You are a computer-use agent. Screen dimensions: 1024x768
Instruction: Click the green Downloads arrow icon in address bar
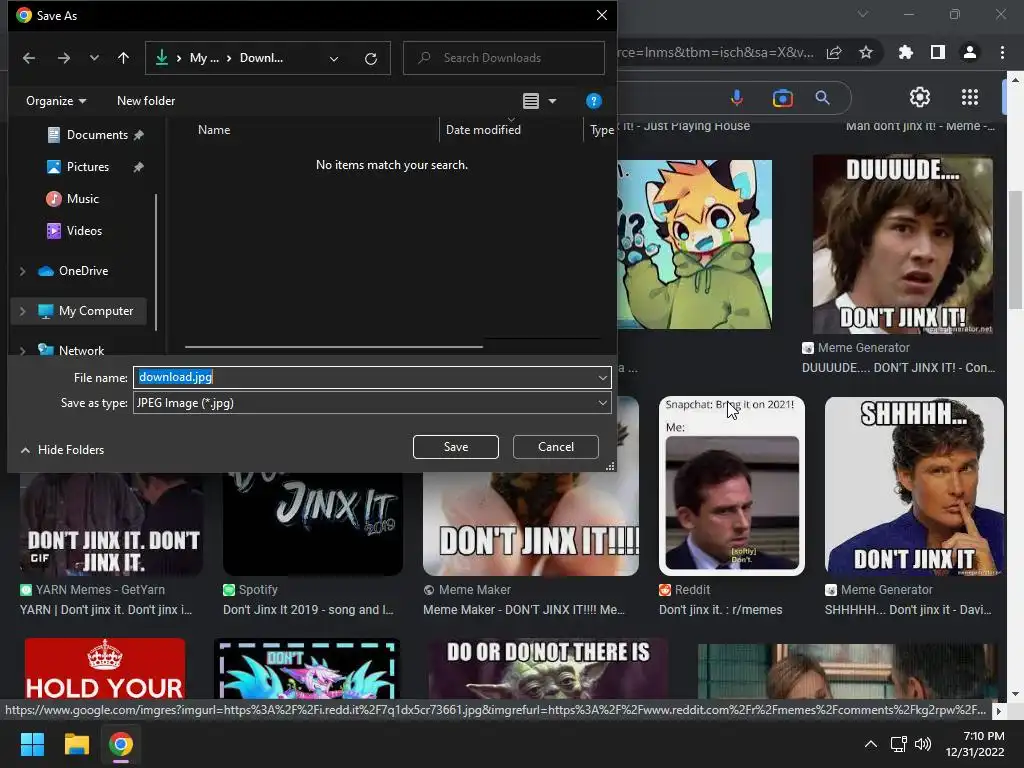pos(161,58)
